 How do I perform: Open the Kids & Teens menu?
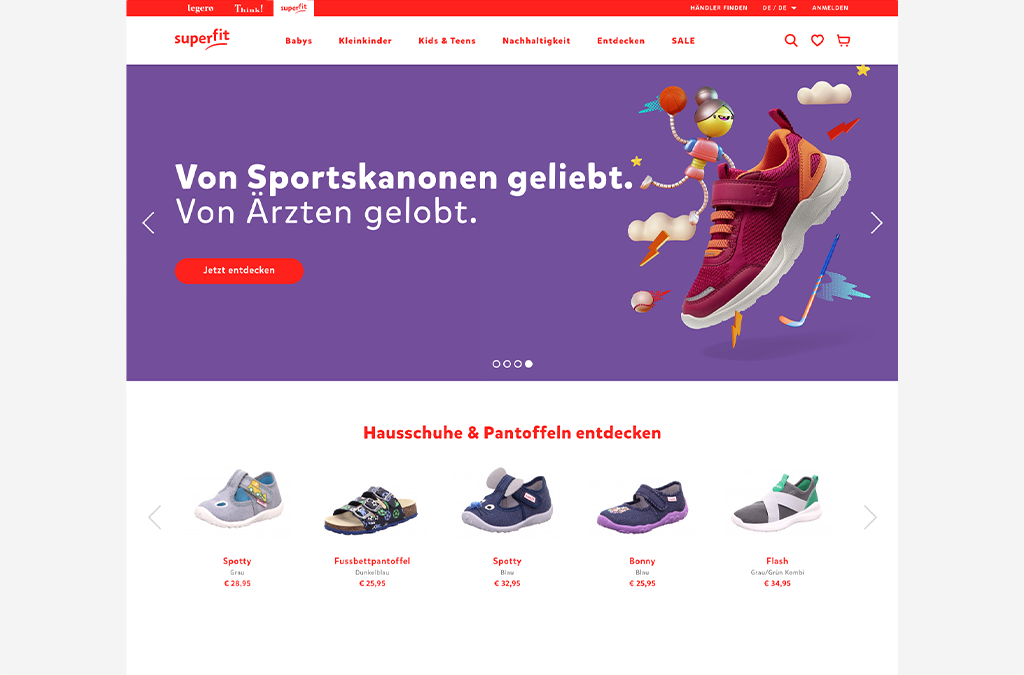(x=447, y=40)
